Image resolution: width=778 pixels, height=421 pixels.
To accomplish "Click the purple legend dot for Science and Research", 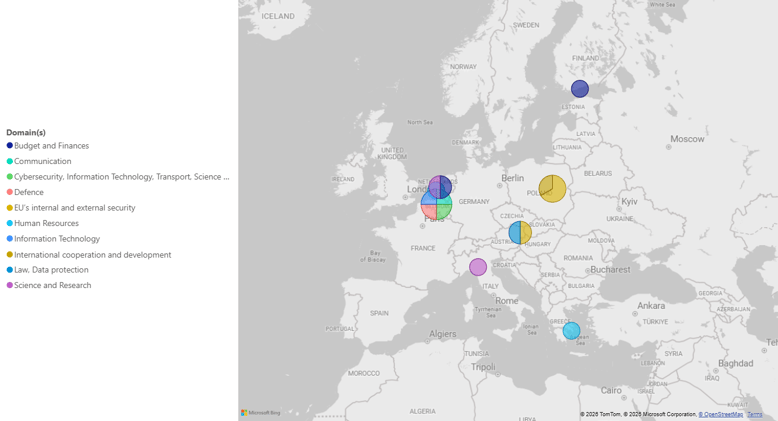I will tap(9, 285).
